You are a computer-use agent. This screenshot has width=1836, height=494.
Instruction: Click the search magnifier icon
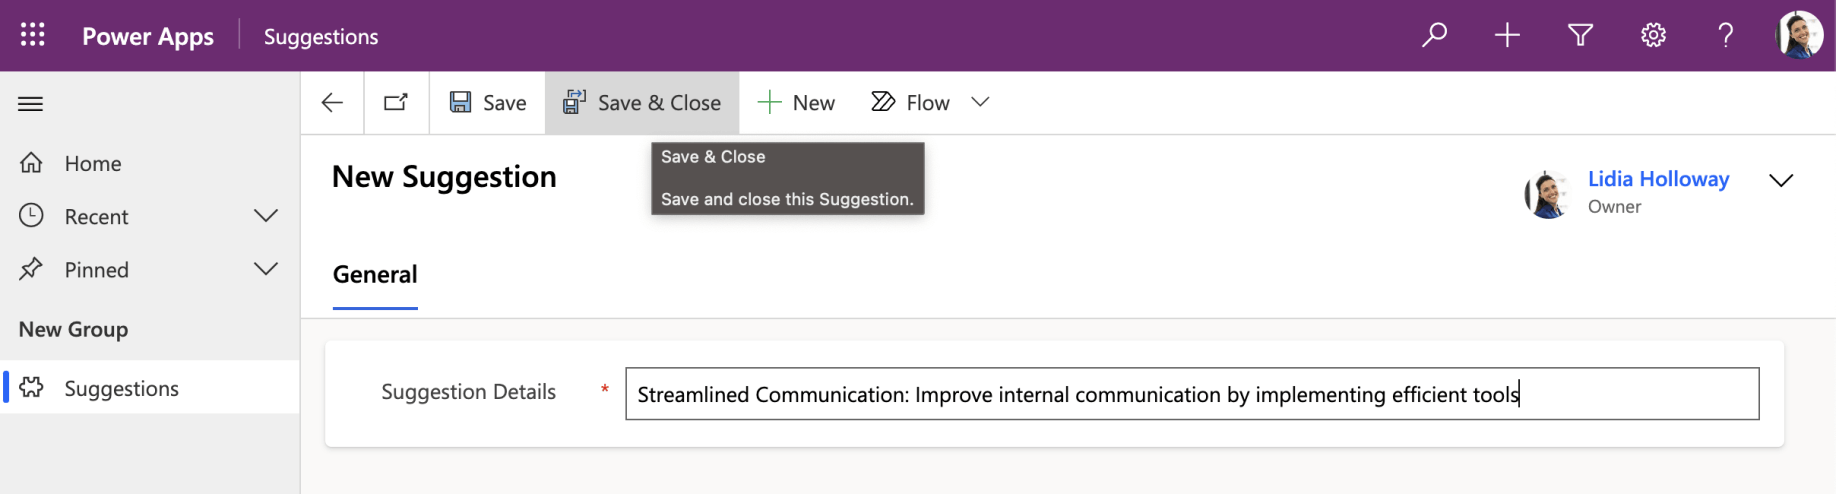pos(1434,35)
